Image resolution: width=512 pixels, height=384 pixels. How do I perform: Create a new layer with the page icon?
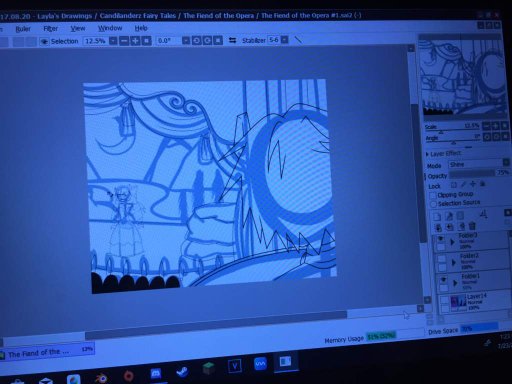(437, 217)
